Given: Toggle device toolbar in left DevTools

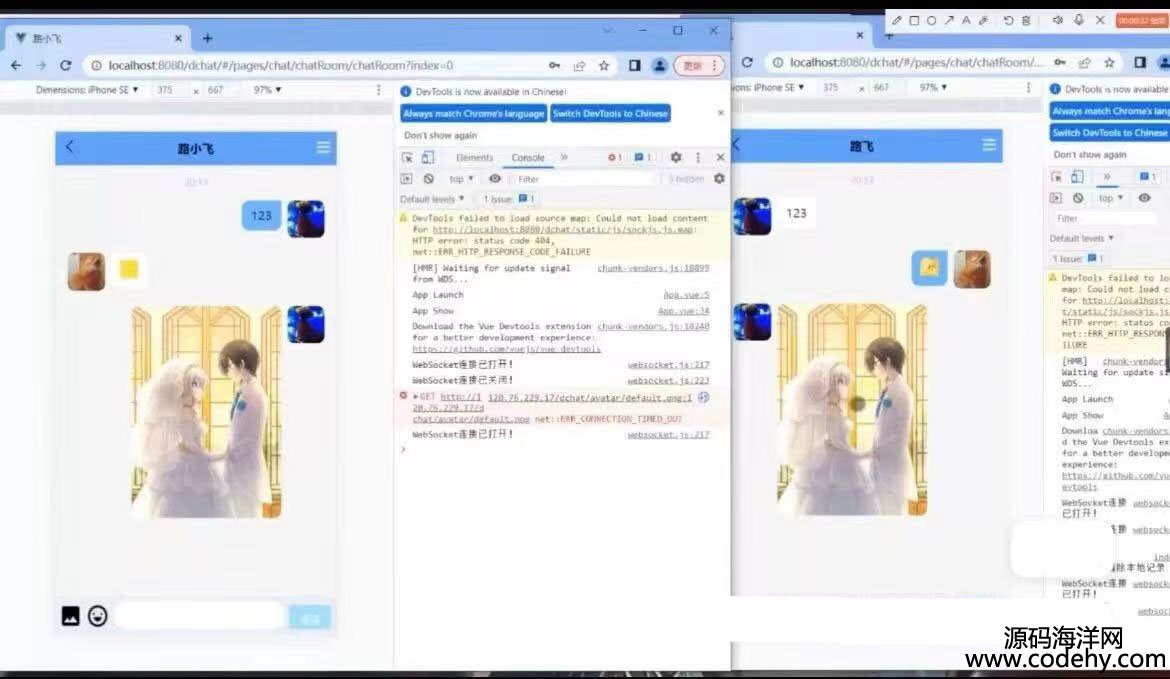Looking at the screenshot, I should 428,157.
